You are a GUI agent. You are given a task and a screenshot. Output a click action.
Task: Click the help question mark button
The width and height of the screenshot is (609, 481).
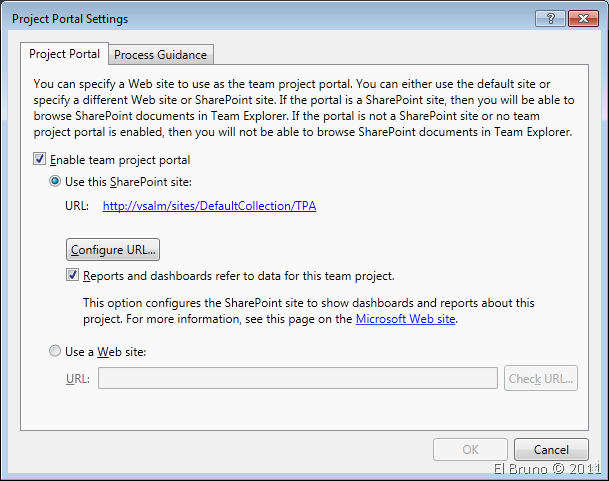(x=550, y=18)
